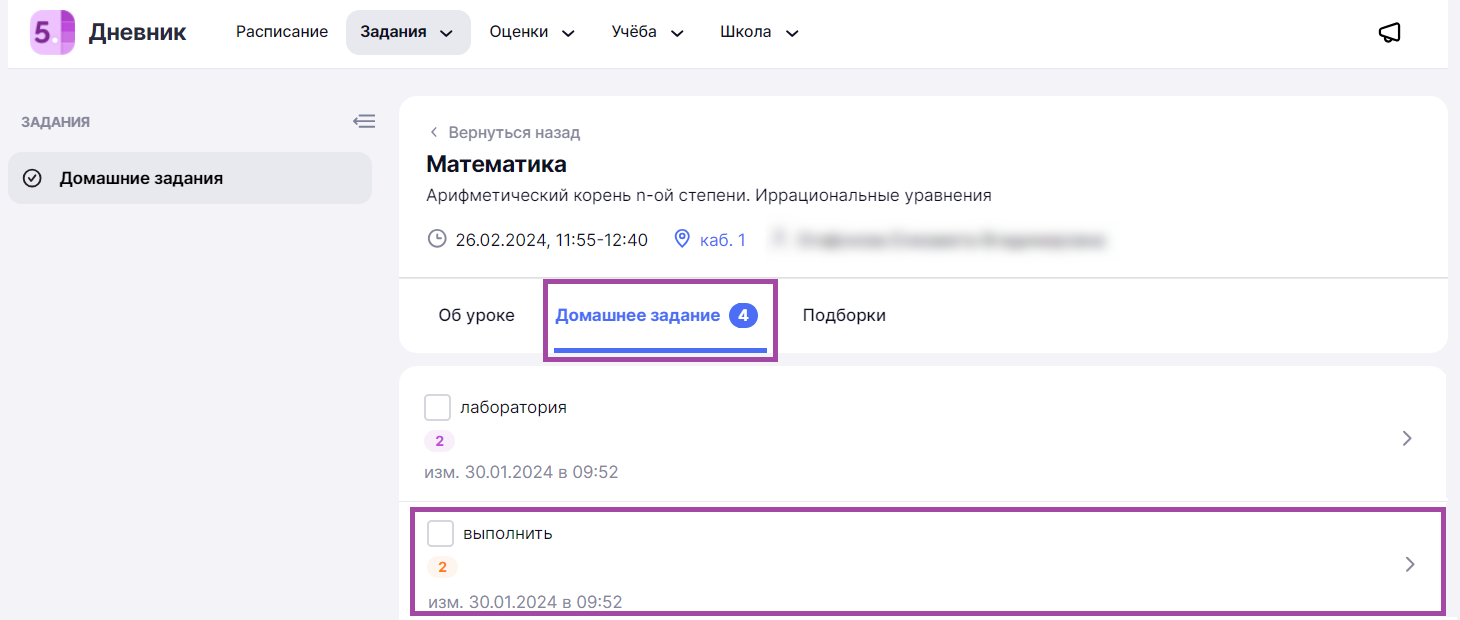This screenshot has height=620, width=1460.
Task: Click the Вернуться назад link
Action: point(505,132)
